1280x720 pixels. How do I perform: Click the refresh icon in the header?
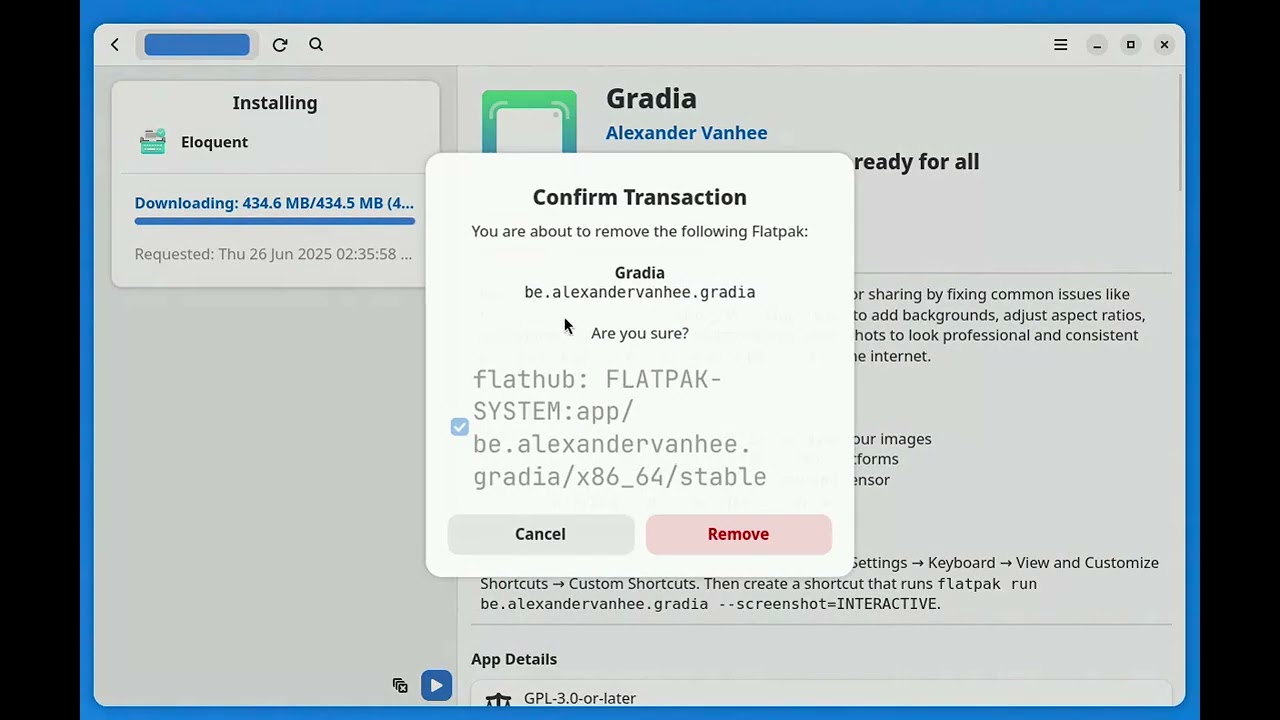point(280,45)
